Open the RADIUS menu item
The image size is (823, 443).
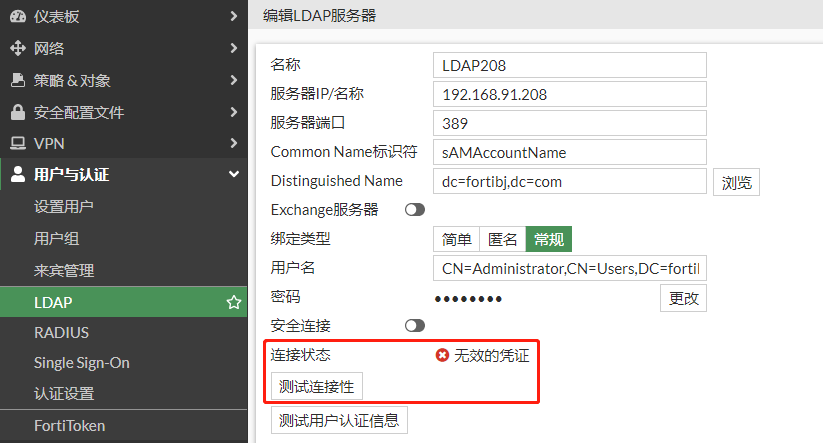[62, 332]
